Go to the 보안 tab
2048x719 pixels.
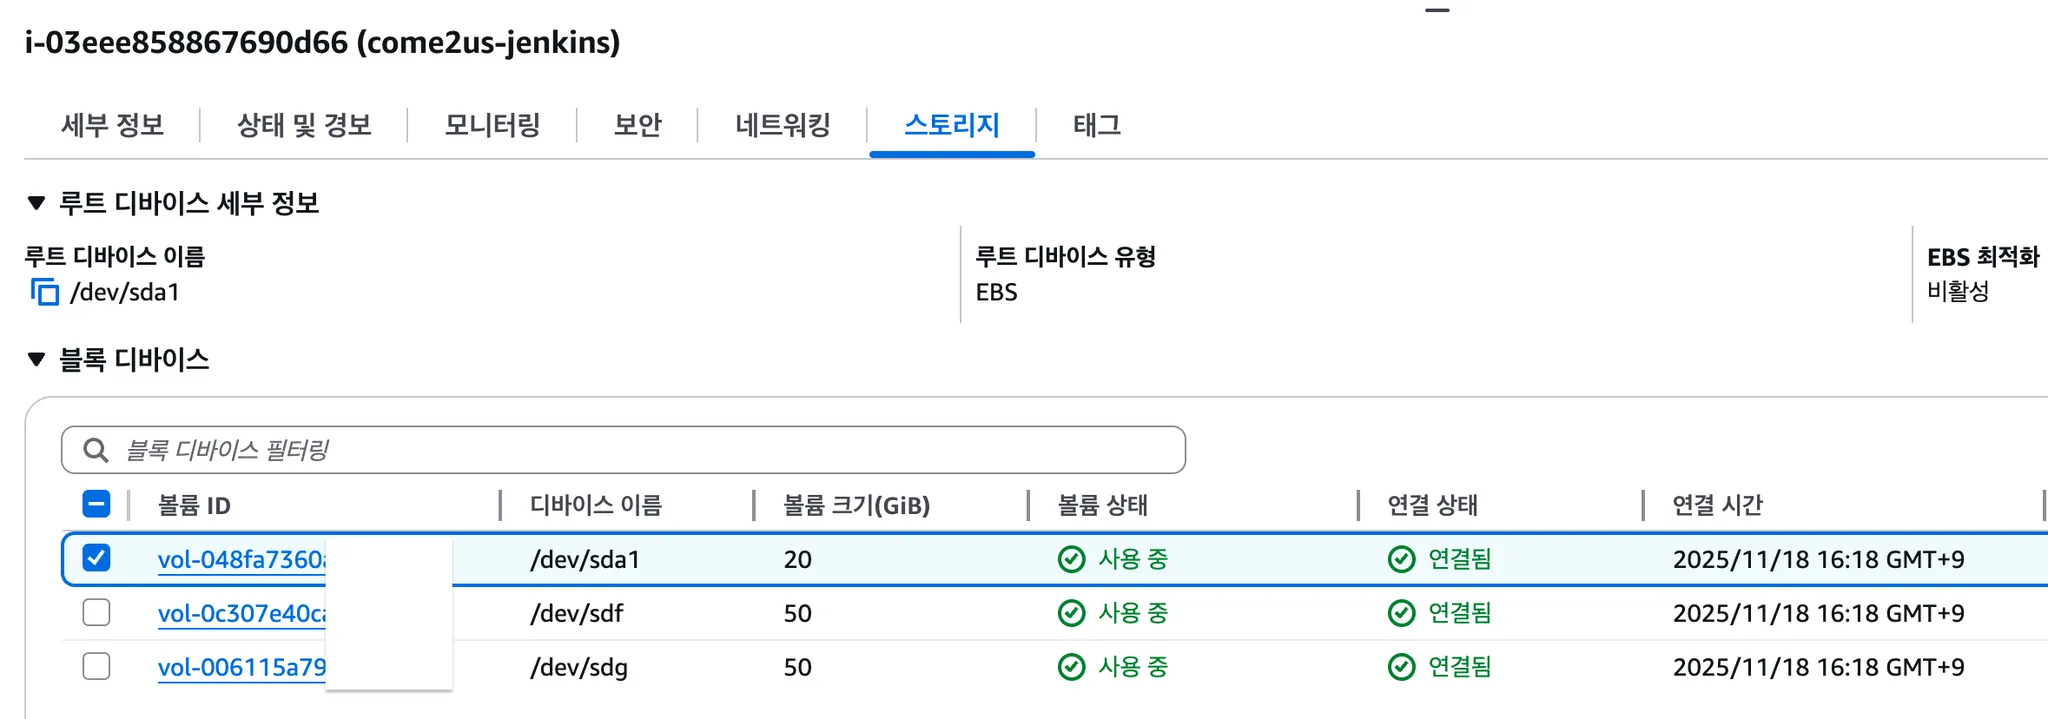tap(638, 125)
